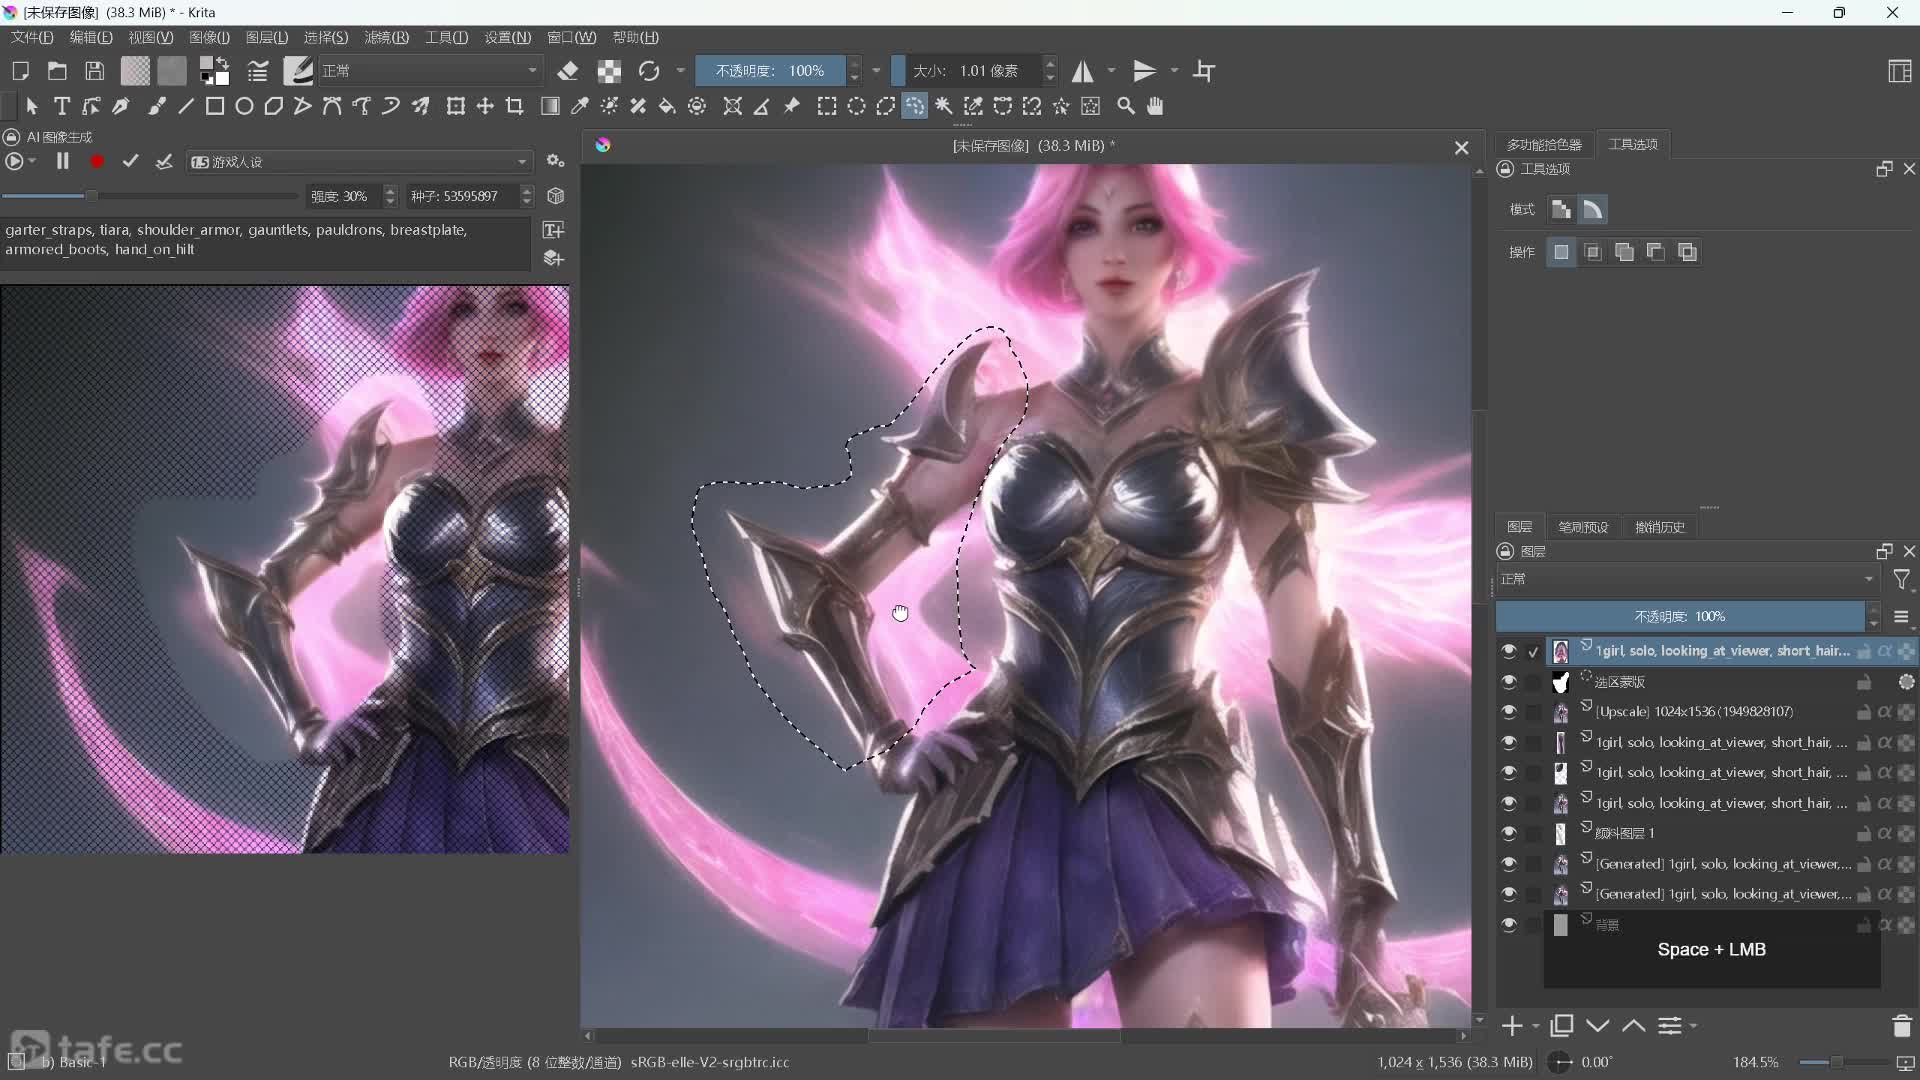The height and width of the screenshot is (1080, 1920).
Task: Randomize seed dice icon
Action: tap(556, 196)
